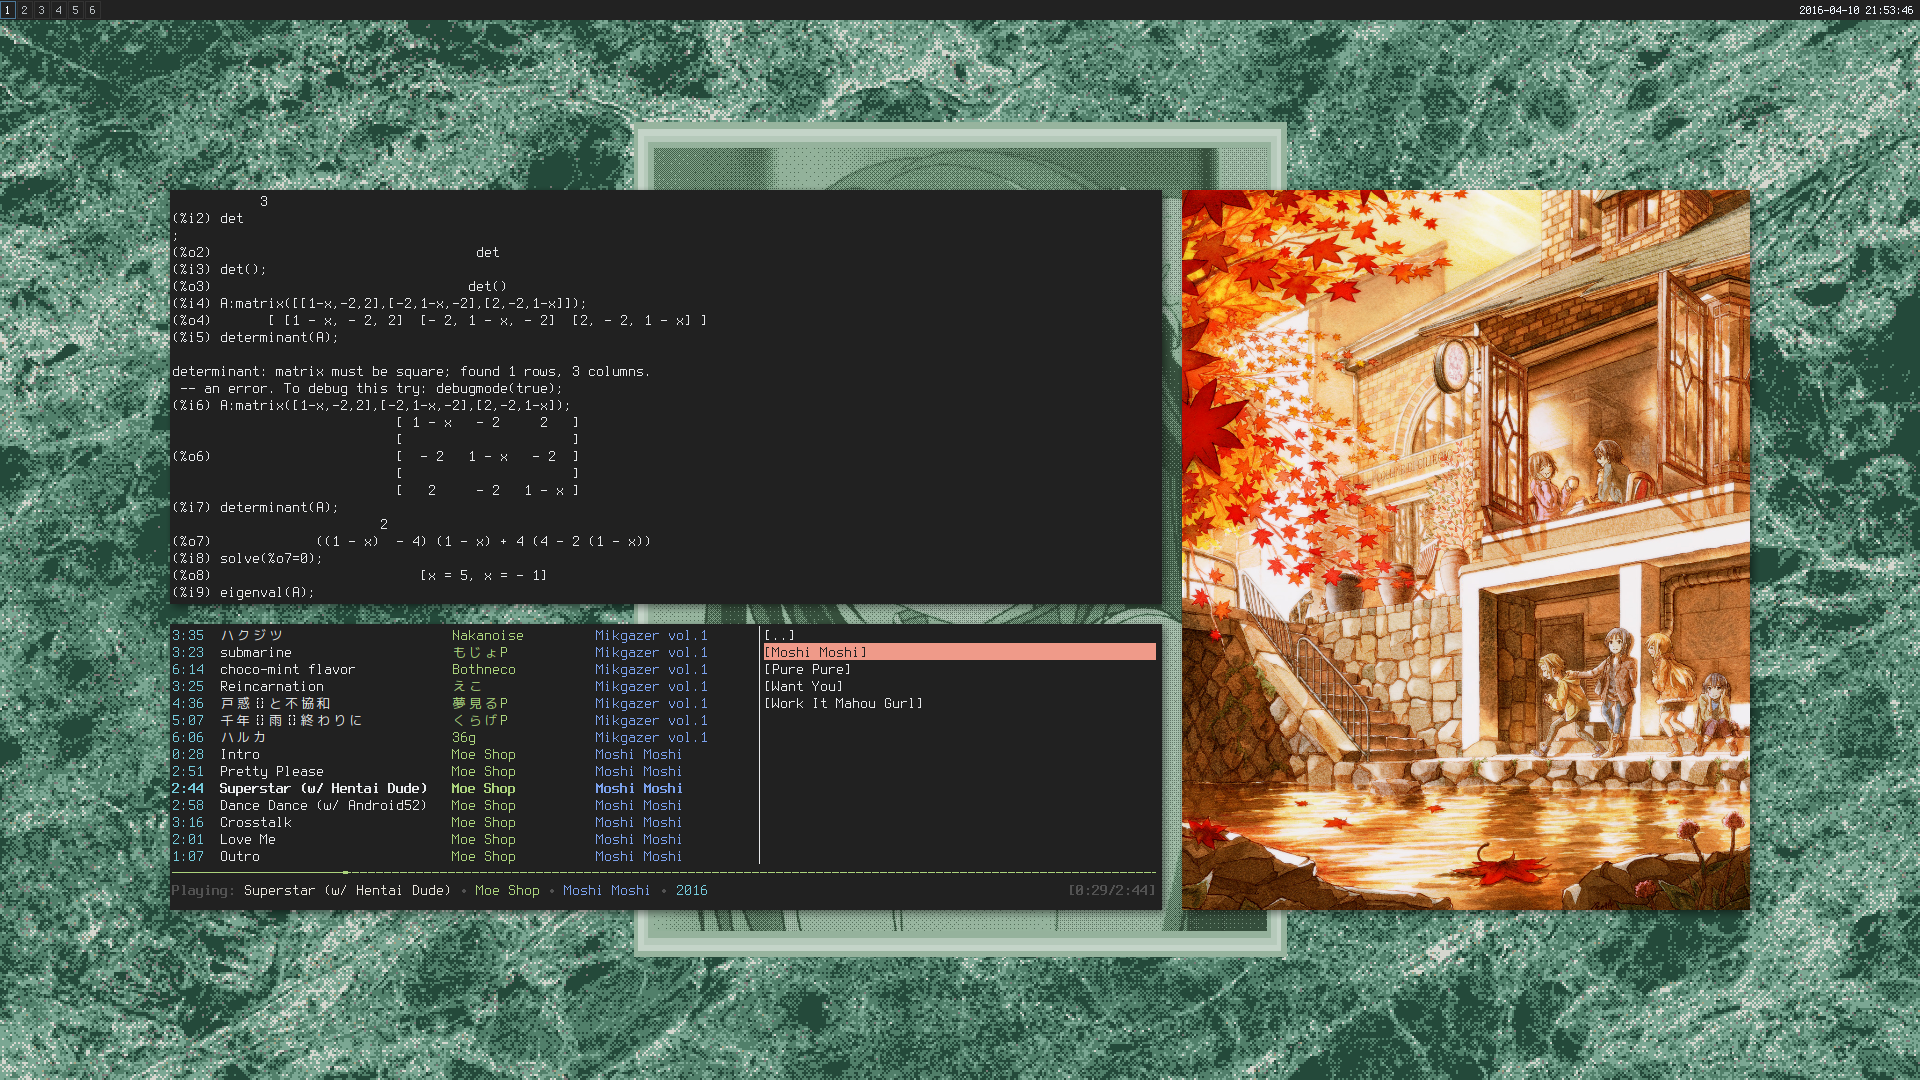Switch to workspace 6 in top bar

92,10
